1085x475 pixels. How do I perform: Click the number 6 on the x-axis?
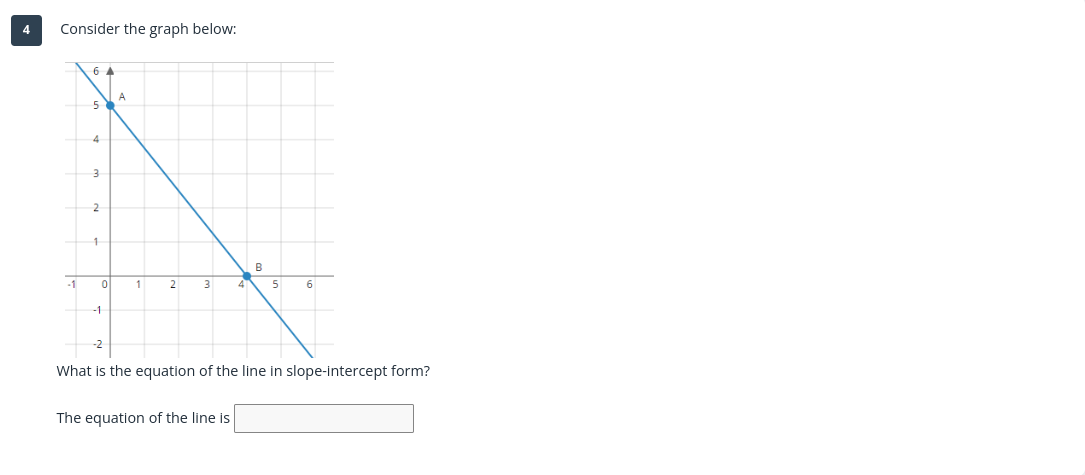[310, 285]
